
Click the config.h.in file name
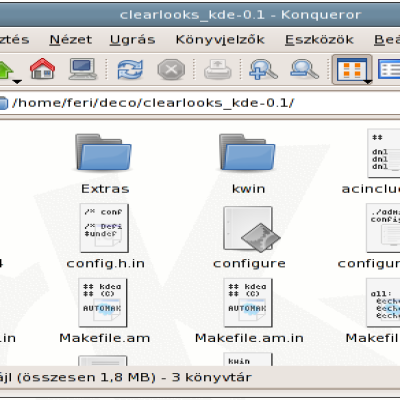(106, 264)
